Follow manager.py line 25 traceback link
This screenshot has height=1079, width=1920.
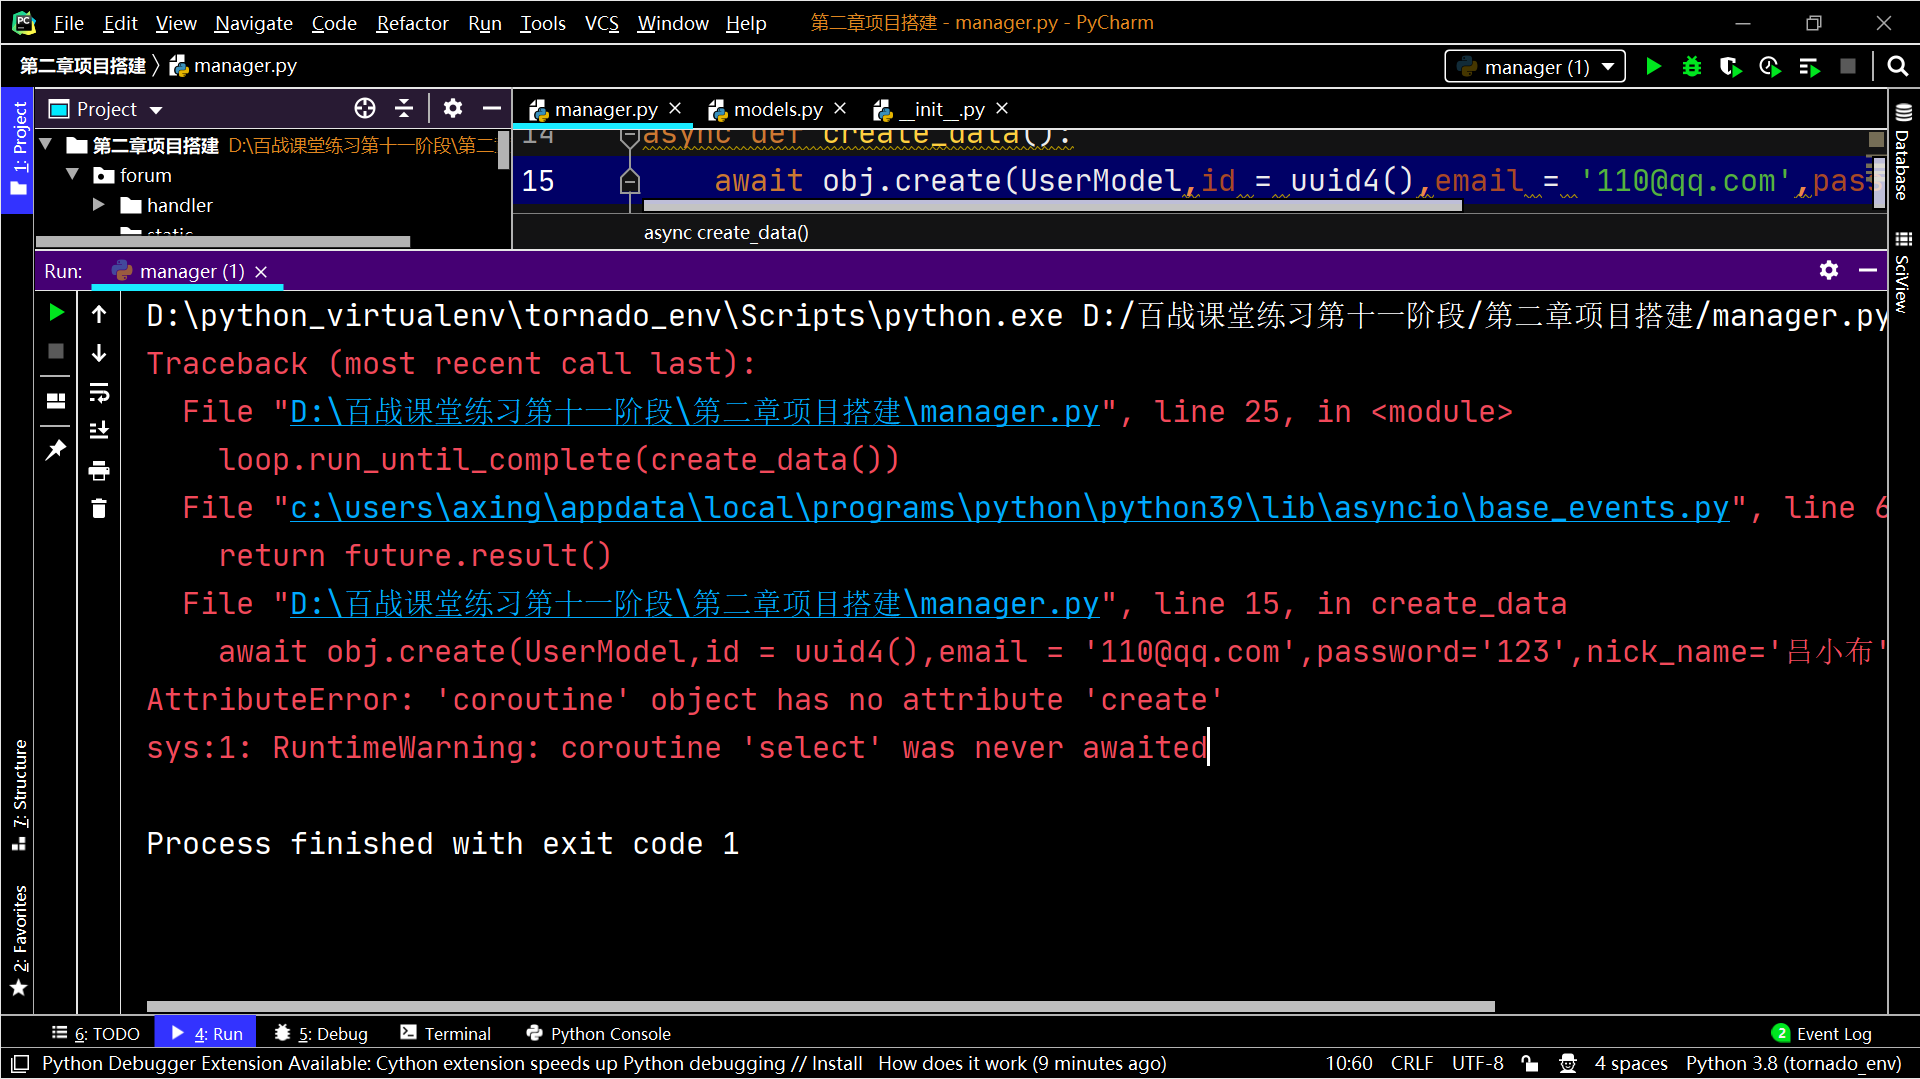coord(694,411)
